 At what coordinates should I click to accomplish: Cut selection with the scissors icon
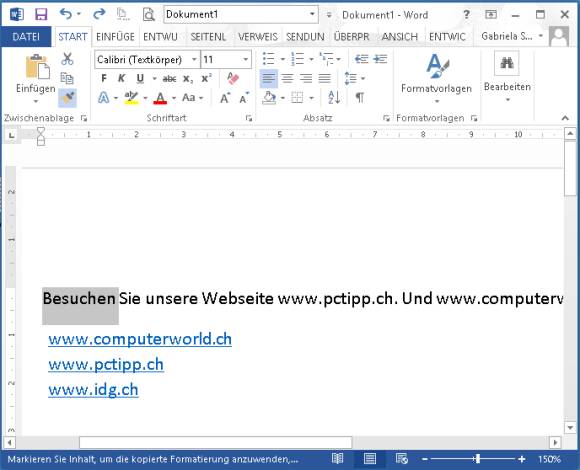(x=67, y=59)
